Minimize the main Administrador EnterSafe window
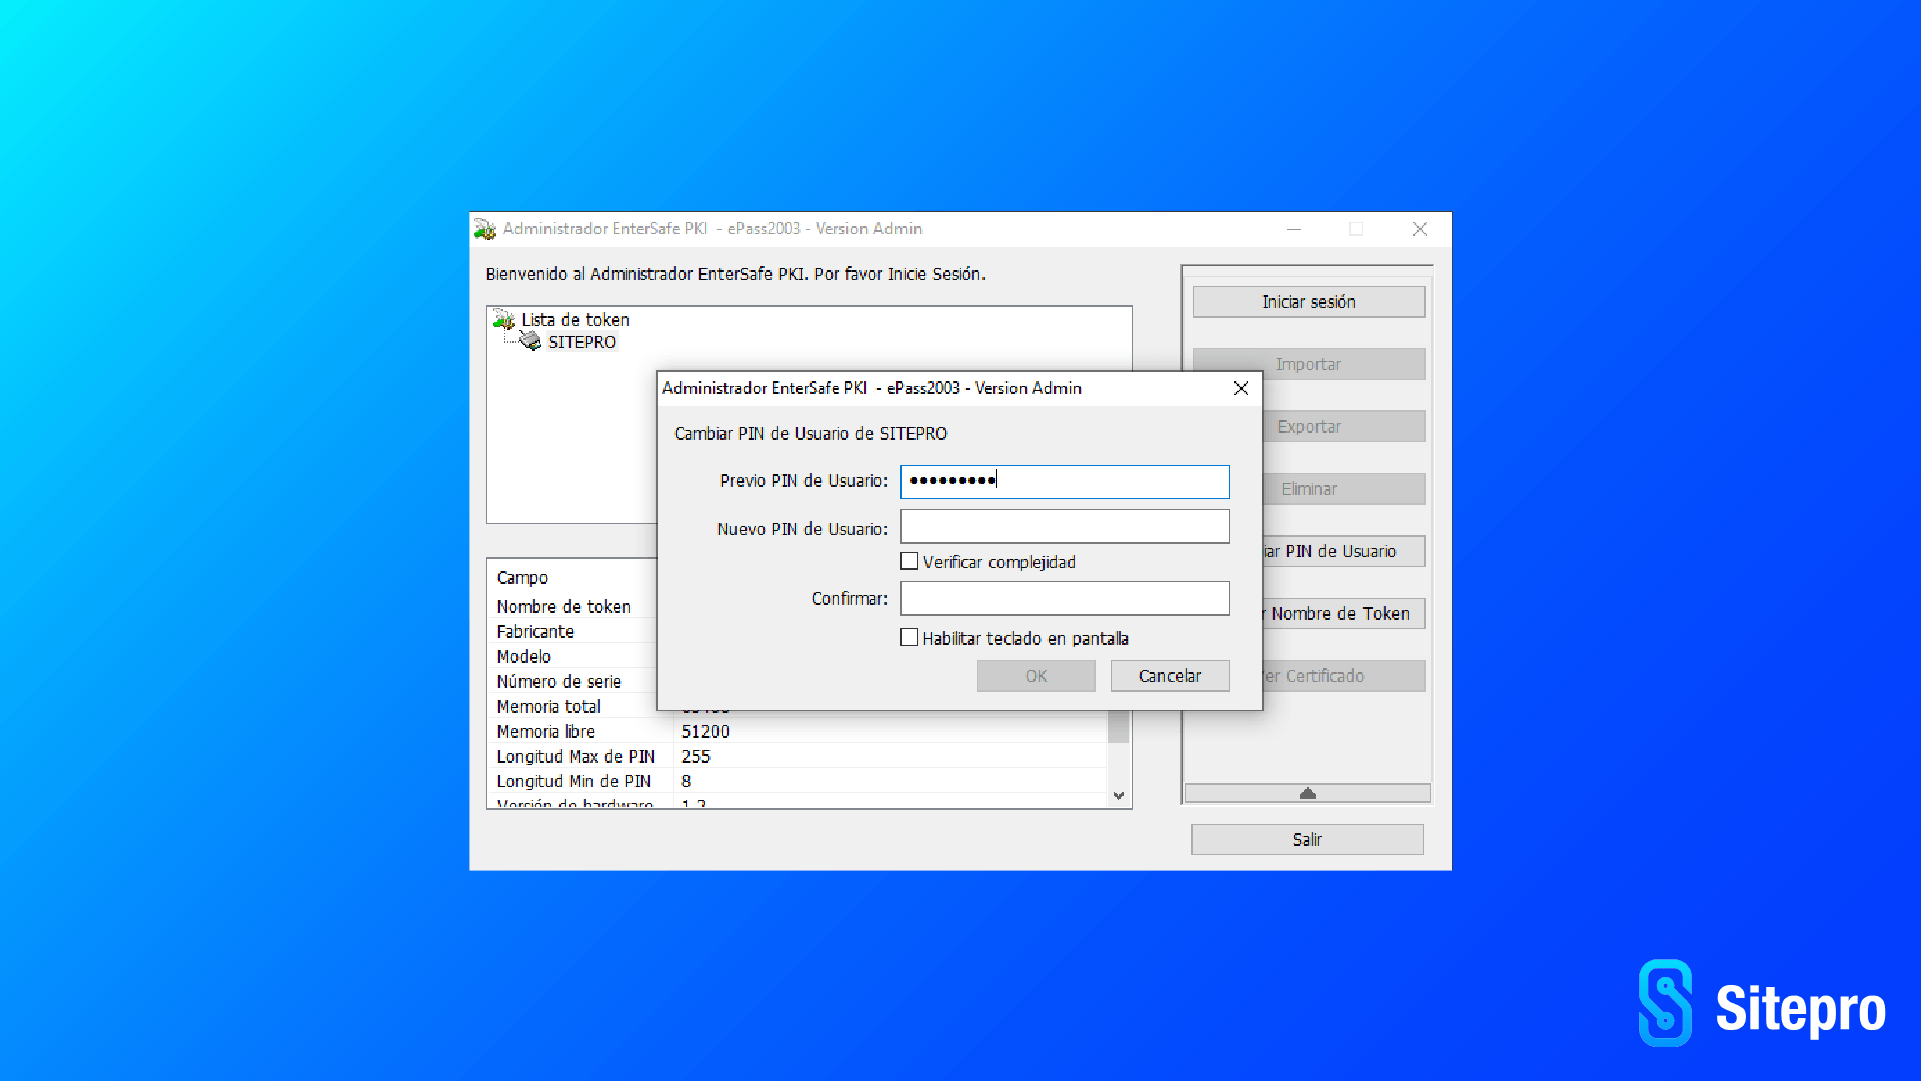 point(1294,229)
